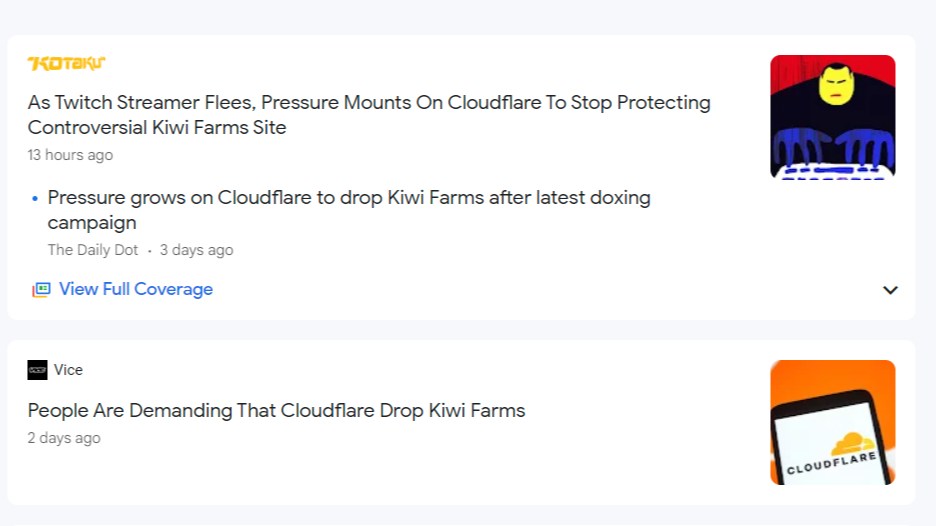Open the orange Cloudflare phone thumbnail

click(833, 422)
